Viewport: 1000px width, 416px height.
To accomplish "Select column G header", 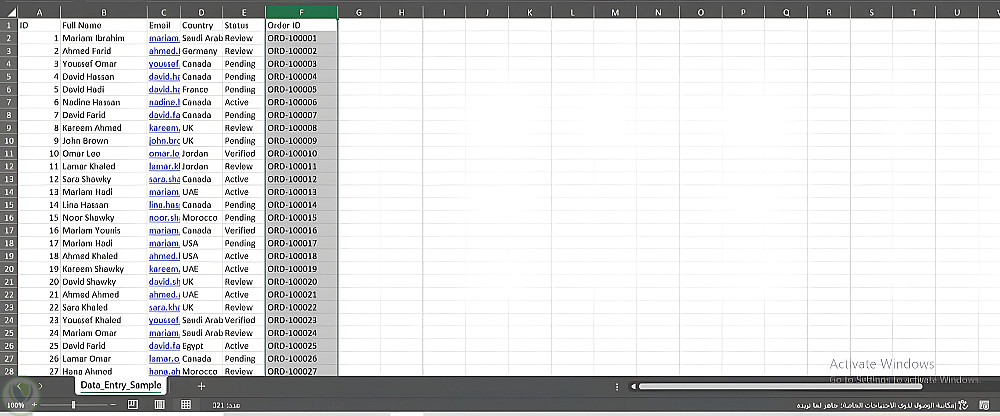I will pos(359,12).
